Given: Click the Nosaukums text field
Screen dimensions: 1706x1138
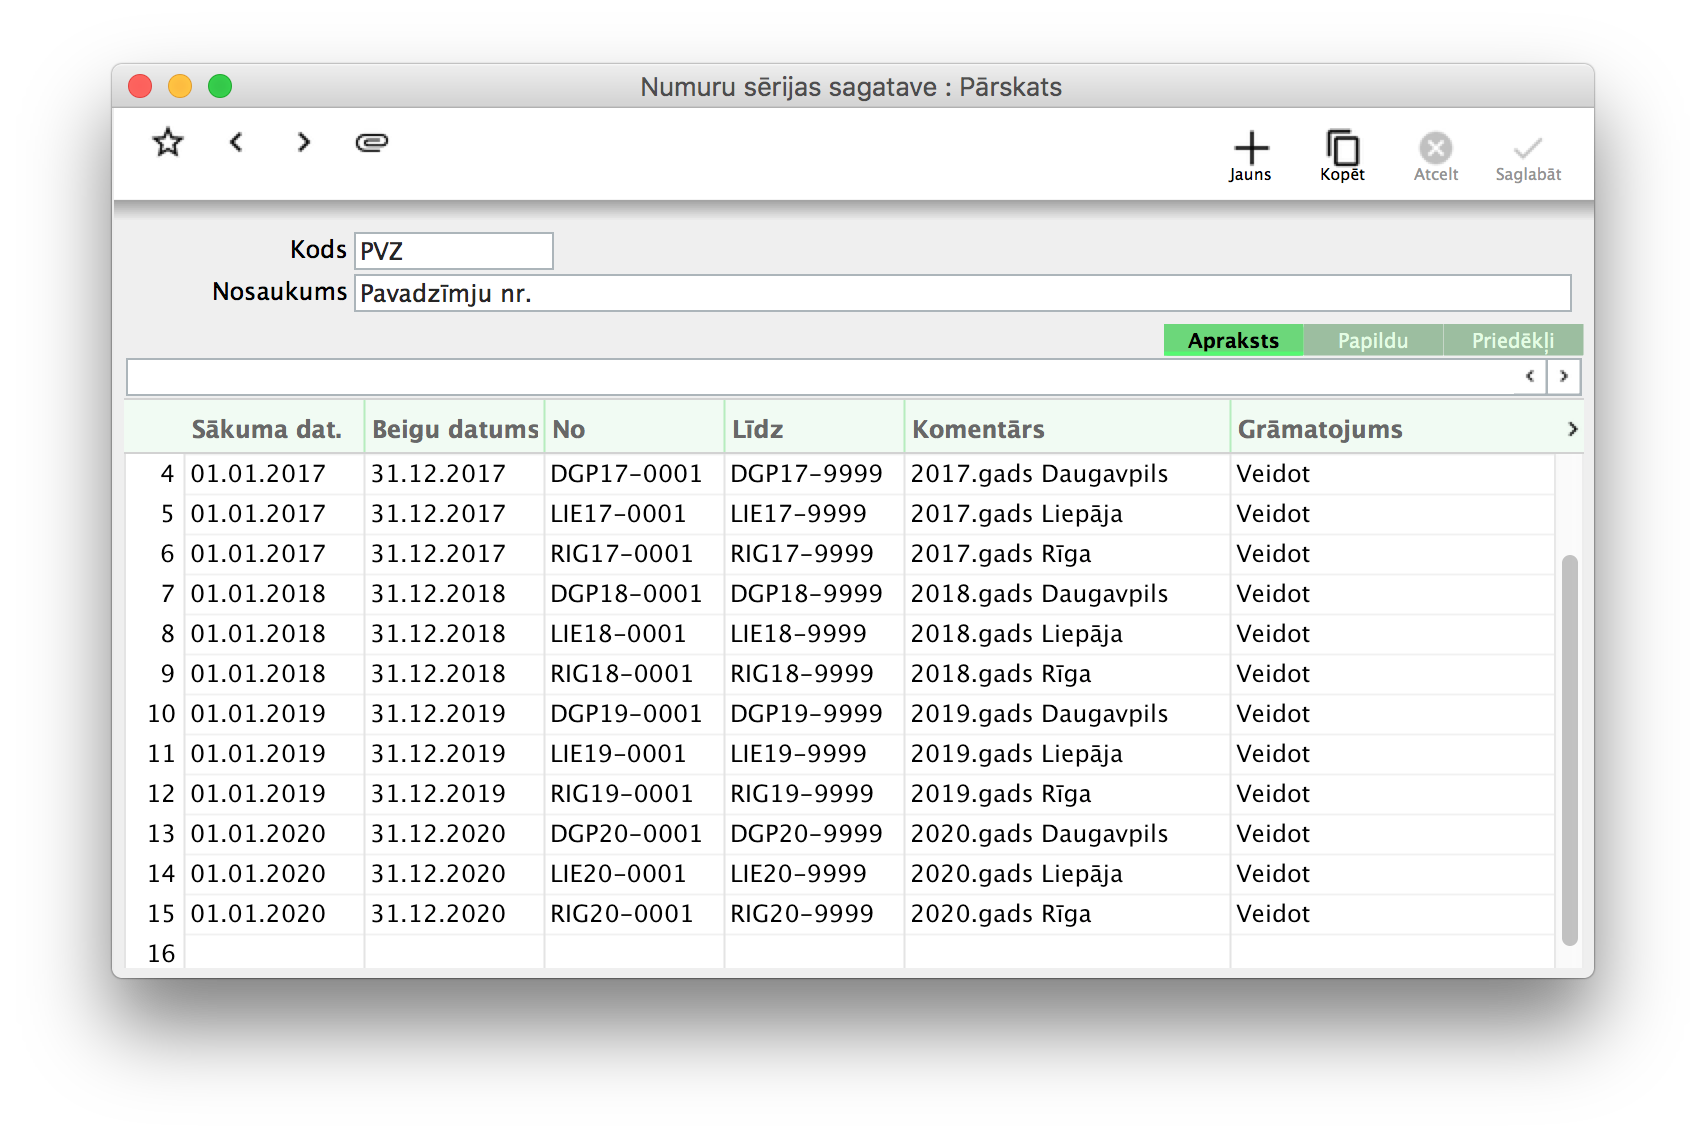Looking at the screenshot, I should click(x=962, y=293).
